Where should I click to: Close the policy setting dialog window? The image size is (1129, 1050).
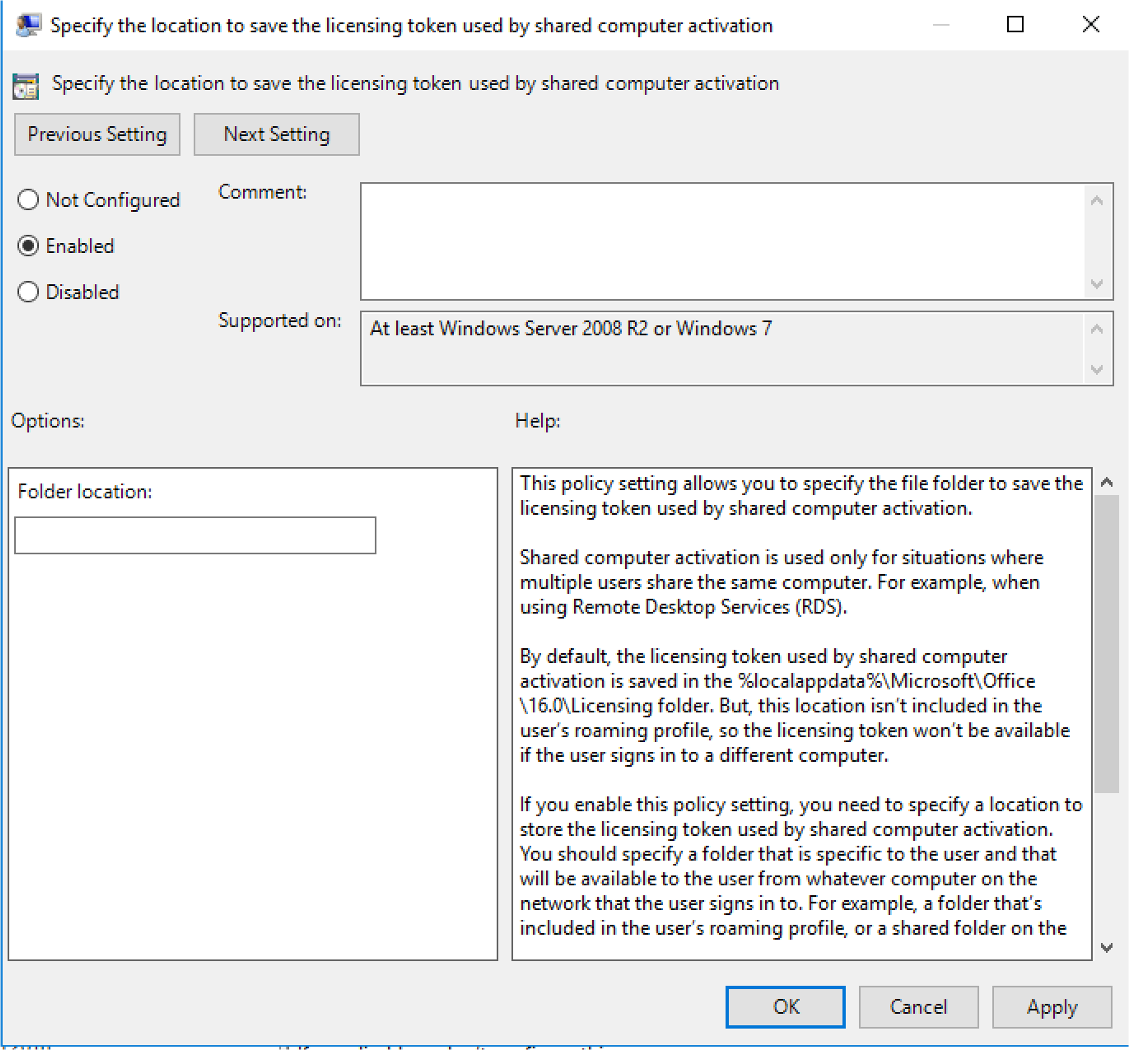[x=1090, y=25]
